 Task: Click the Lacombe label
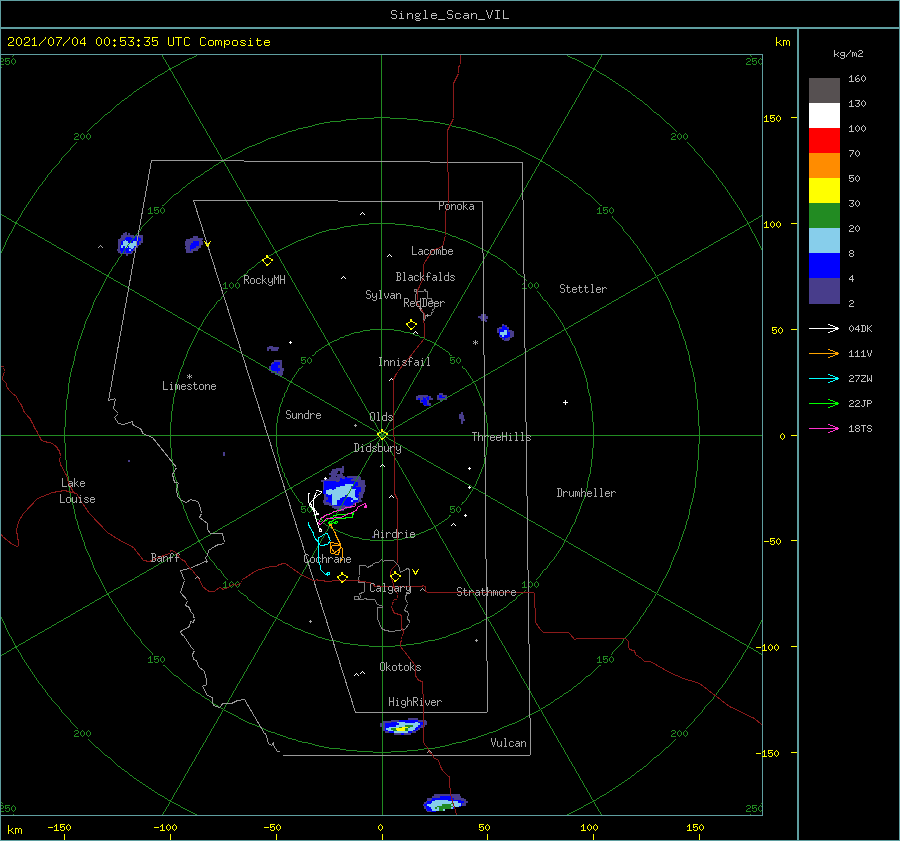click(432, 251)
